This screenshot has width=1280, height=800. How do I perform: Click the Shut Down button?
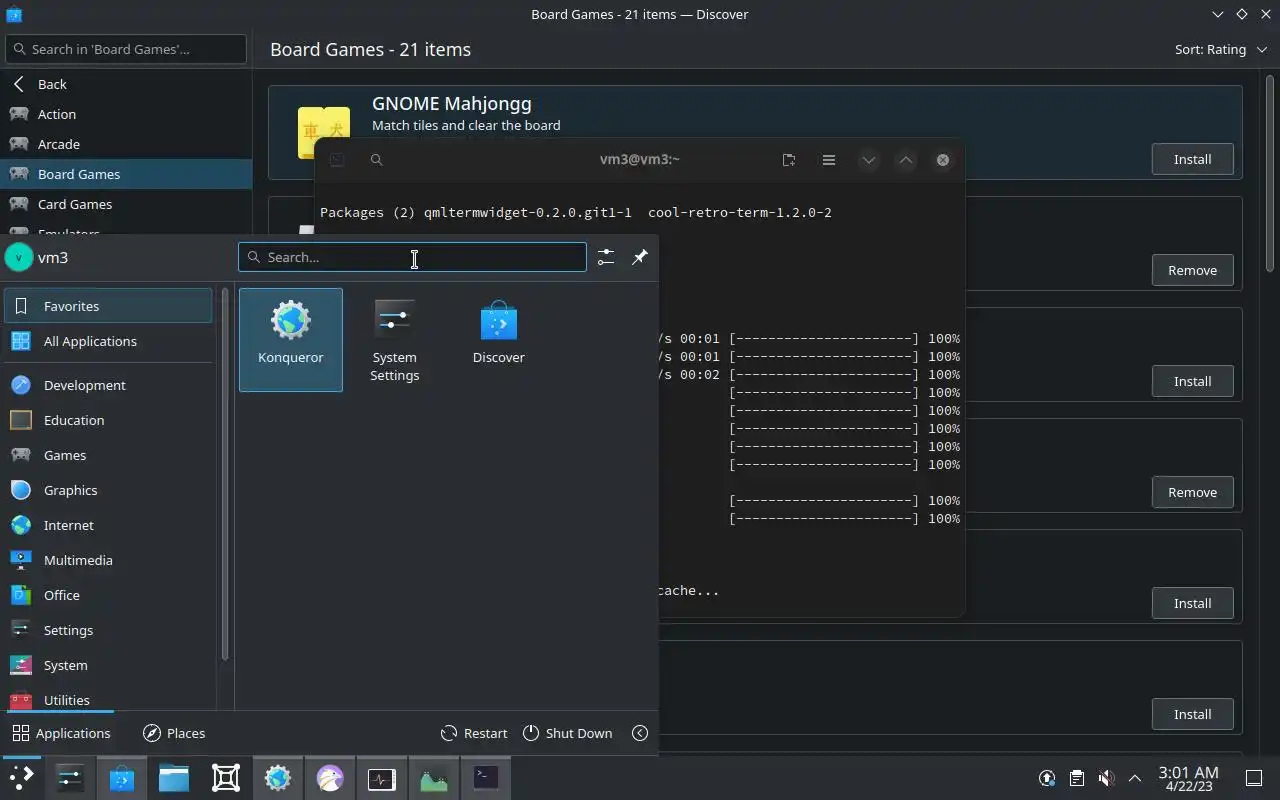coord(567,733)
